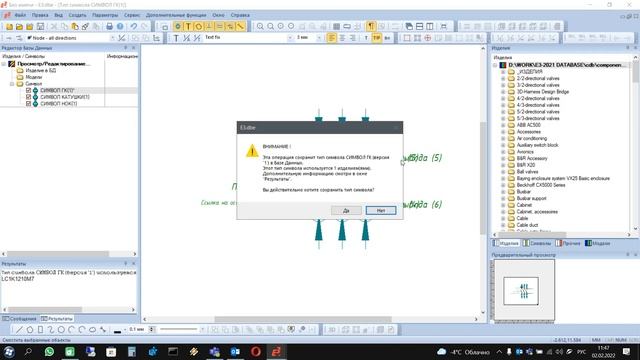This screenshot has height=360, width=640.
Task: Click the zoom out magnifier icon
Action: point(270,27)
